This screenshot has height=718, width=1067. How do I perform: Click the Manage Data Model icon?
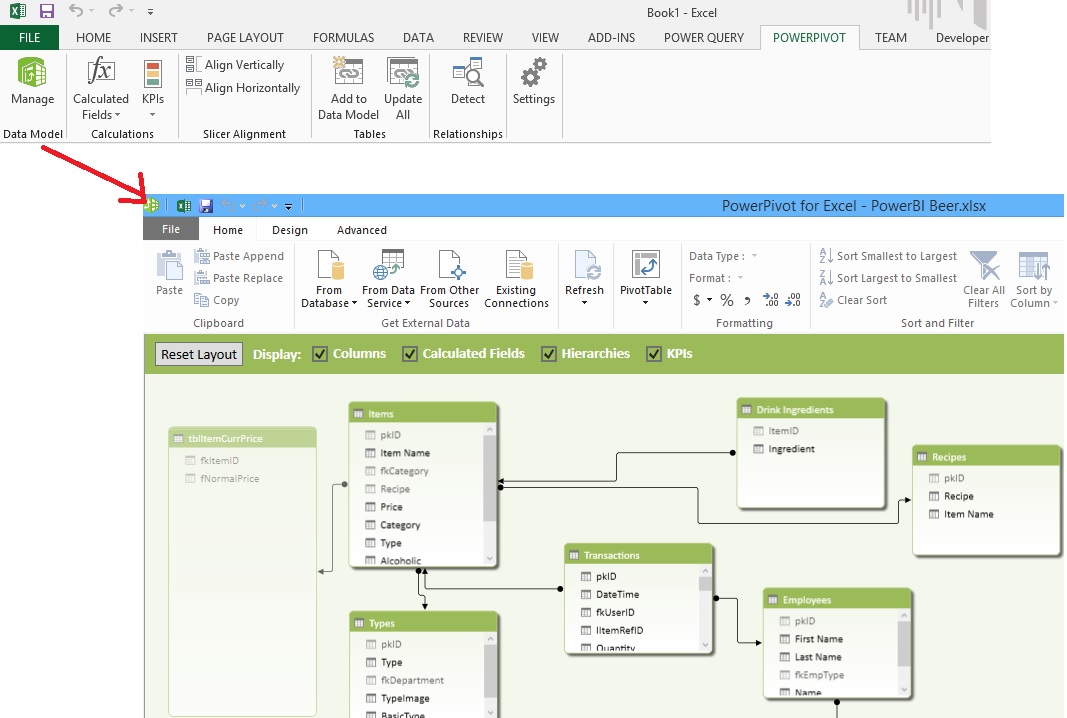click(x=33, y=74)
